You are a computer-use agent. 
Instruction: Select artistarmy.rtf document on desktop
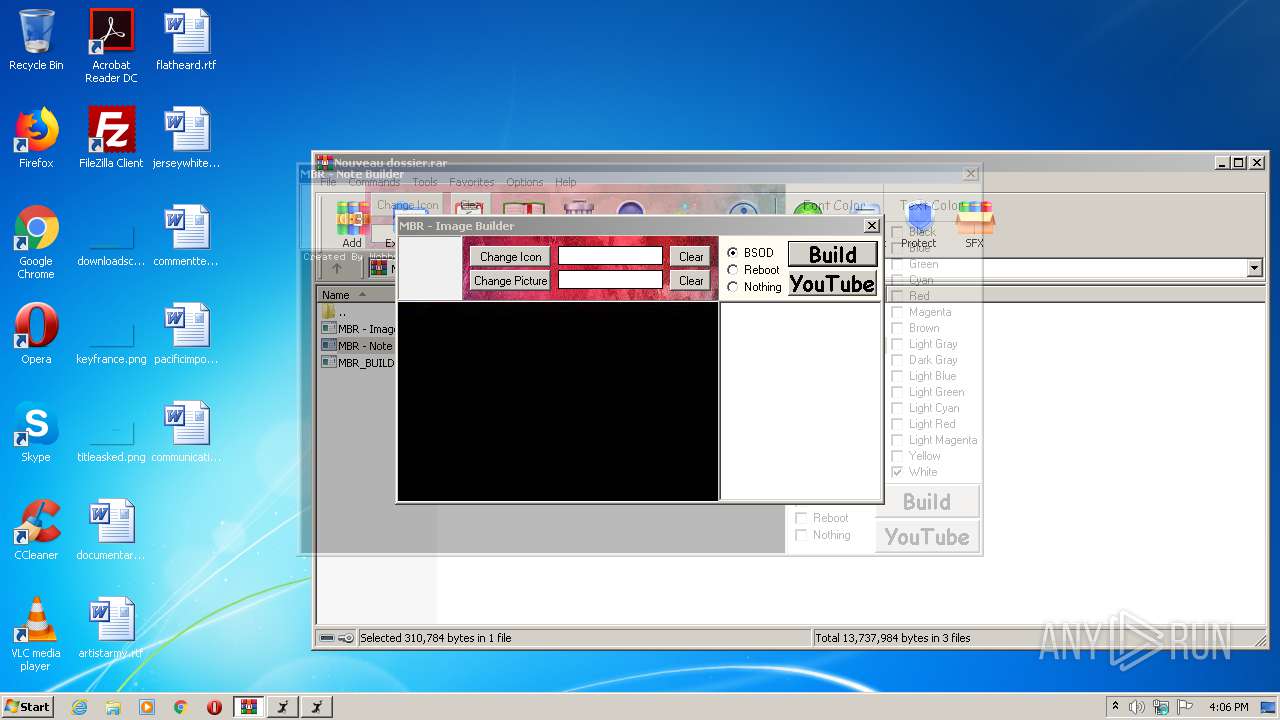pyautogui.click(x=111, y=628)
